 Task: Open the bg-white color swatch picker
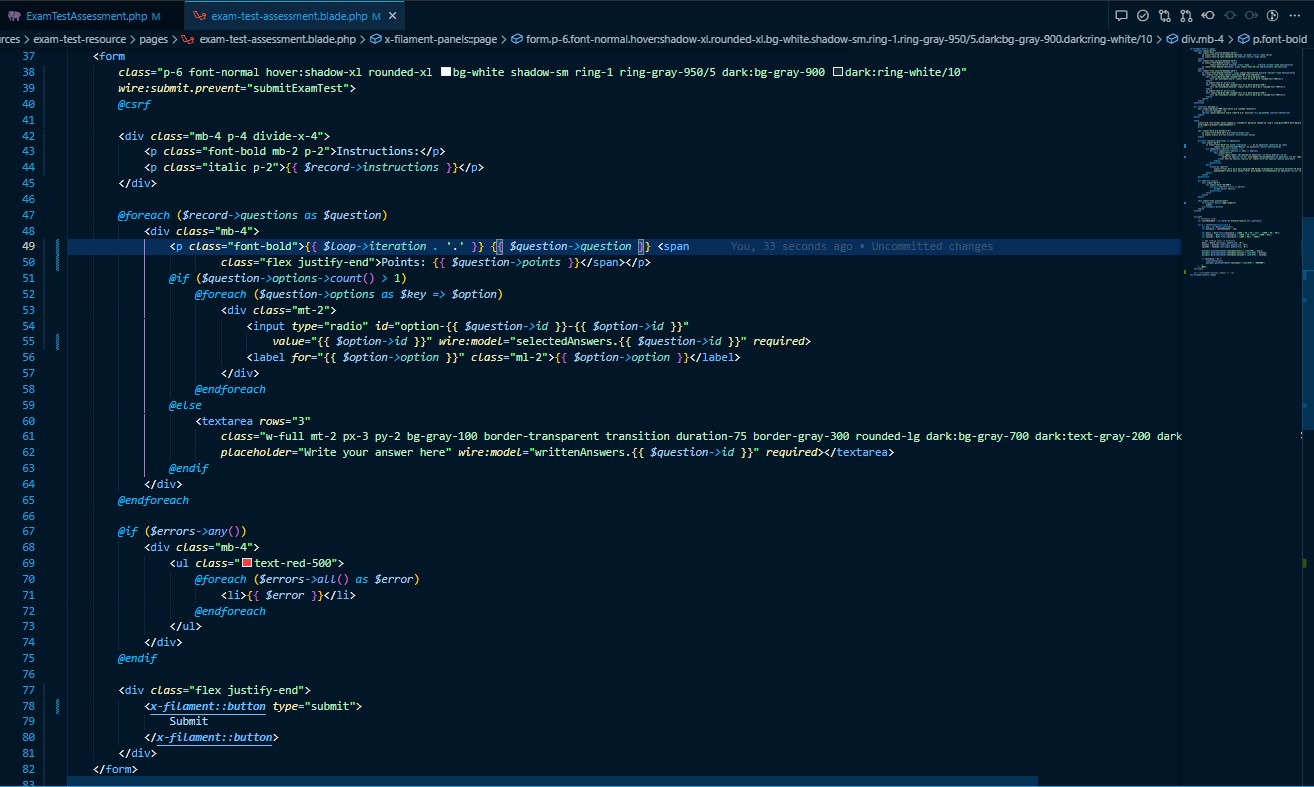446,73
